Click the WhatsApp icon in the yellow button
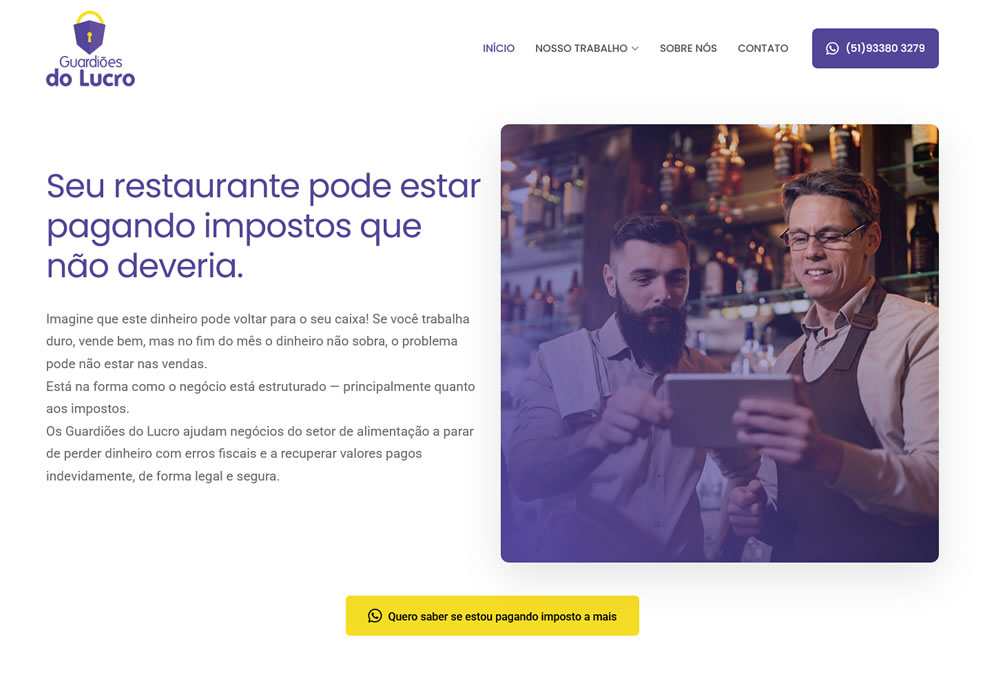The height and width of the screenshot is (700, 1000). click(375, 616)
